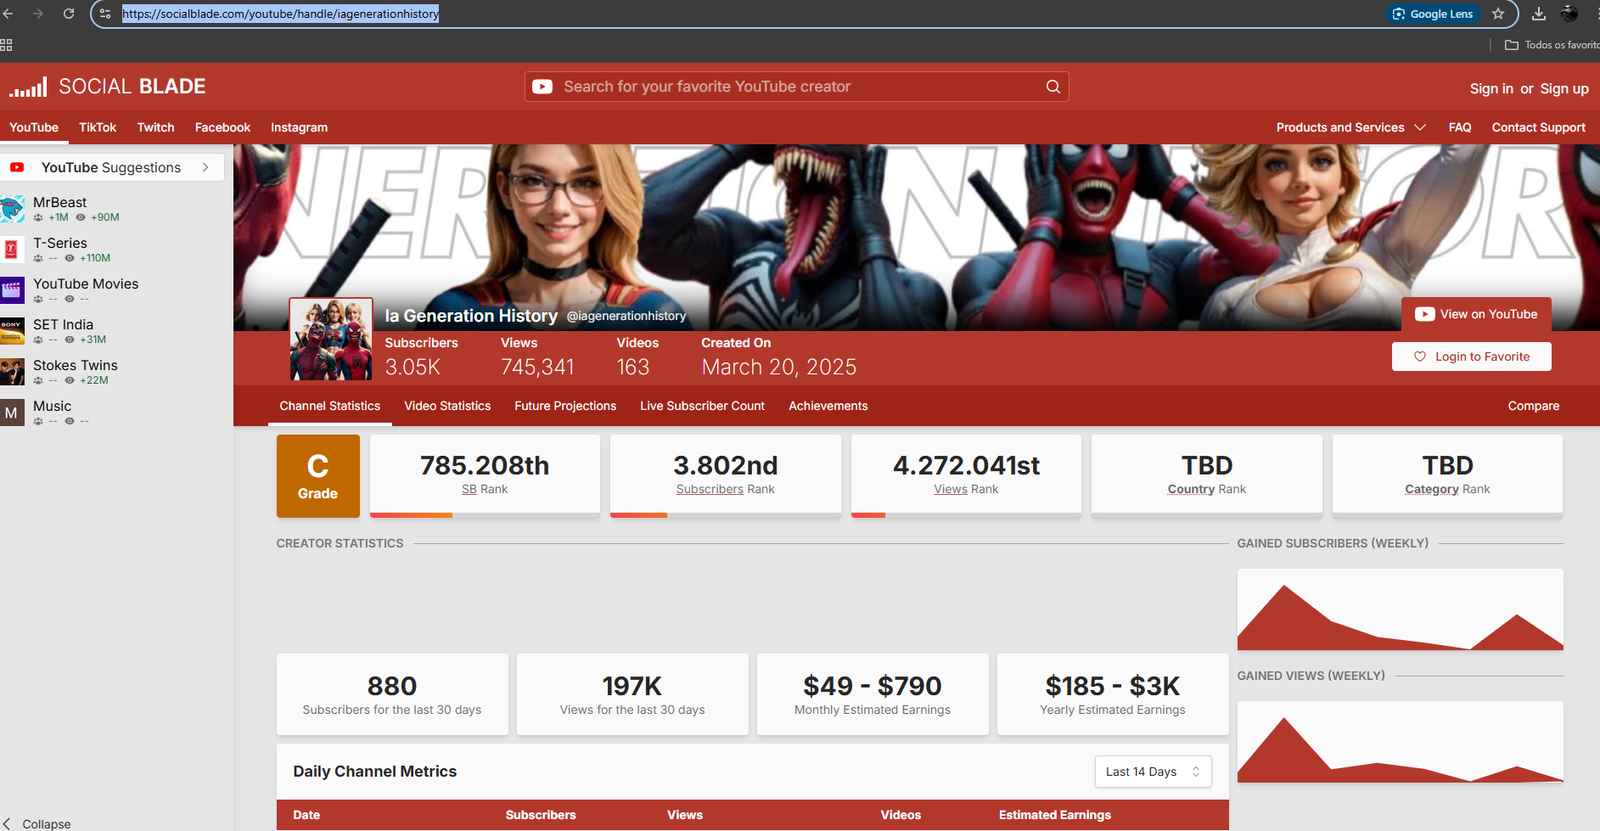Open MrBeast channel avatar
Screen dimensions: 1600x831
(x=12, y=209)
